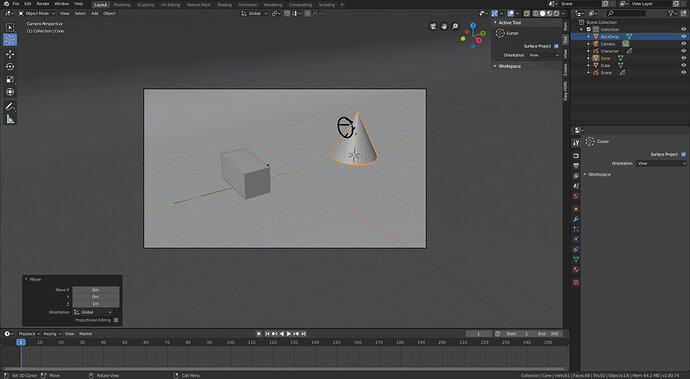
Task: Click the pan view hand icon
Action: tap(444, 26)
